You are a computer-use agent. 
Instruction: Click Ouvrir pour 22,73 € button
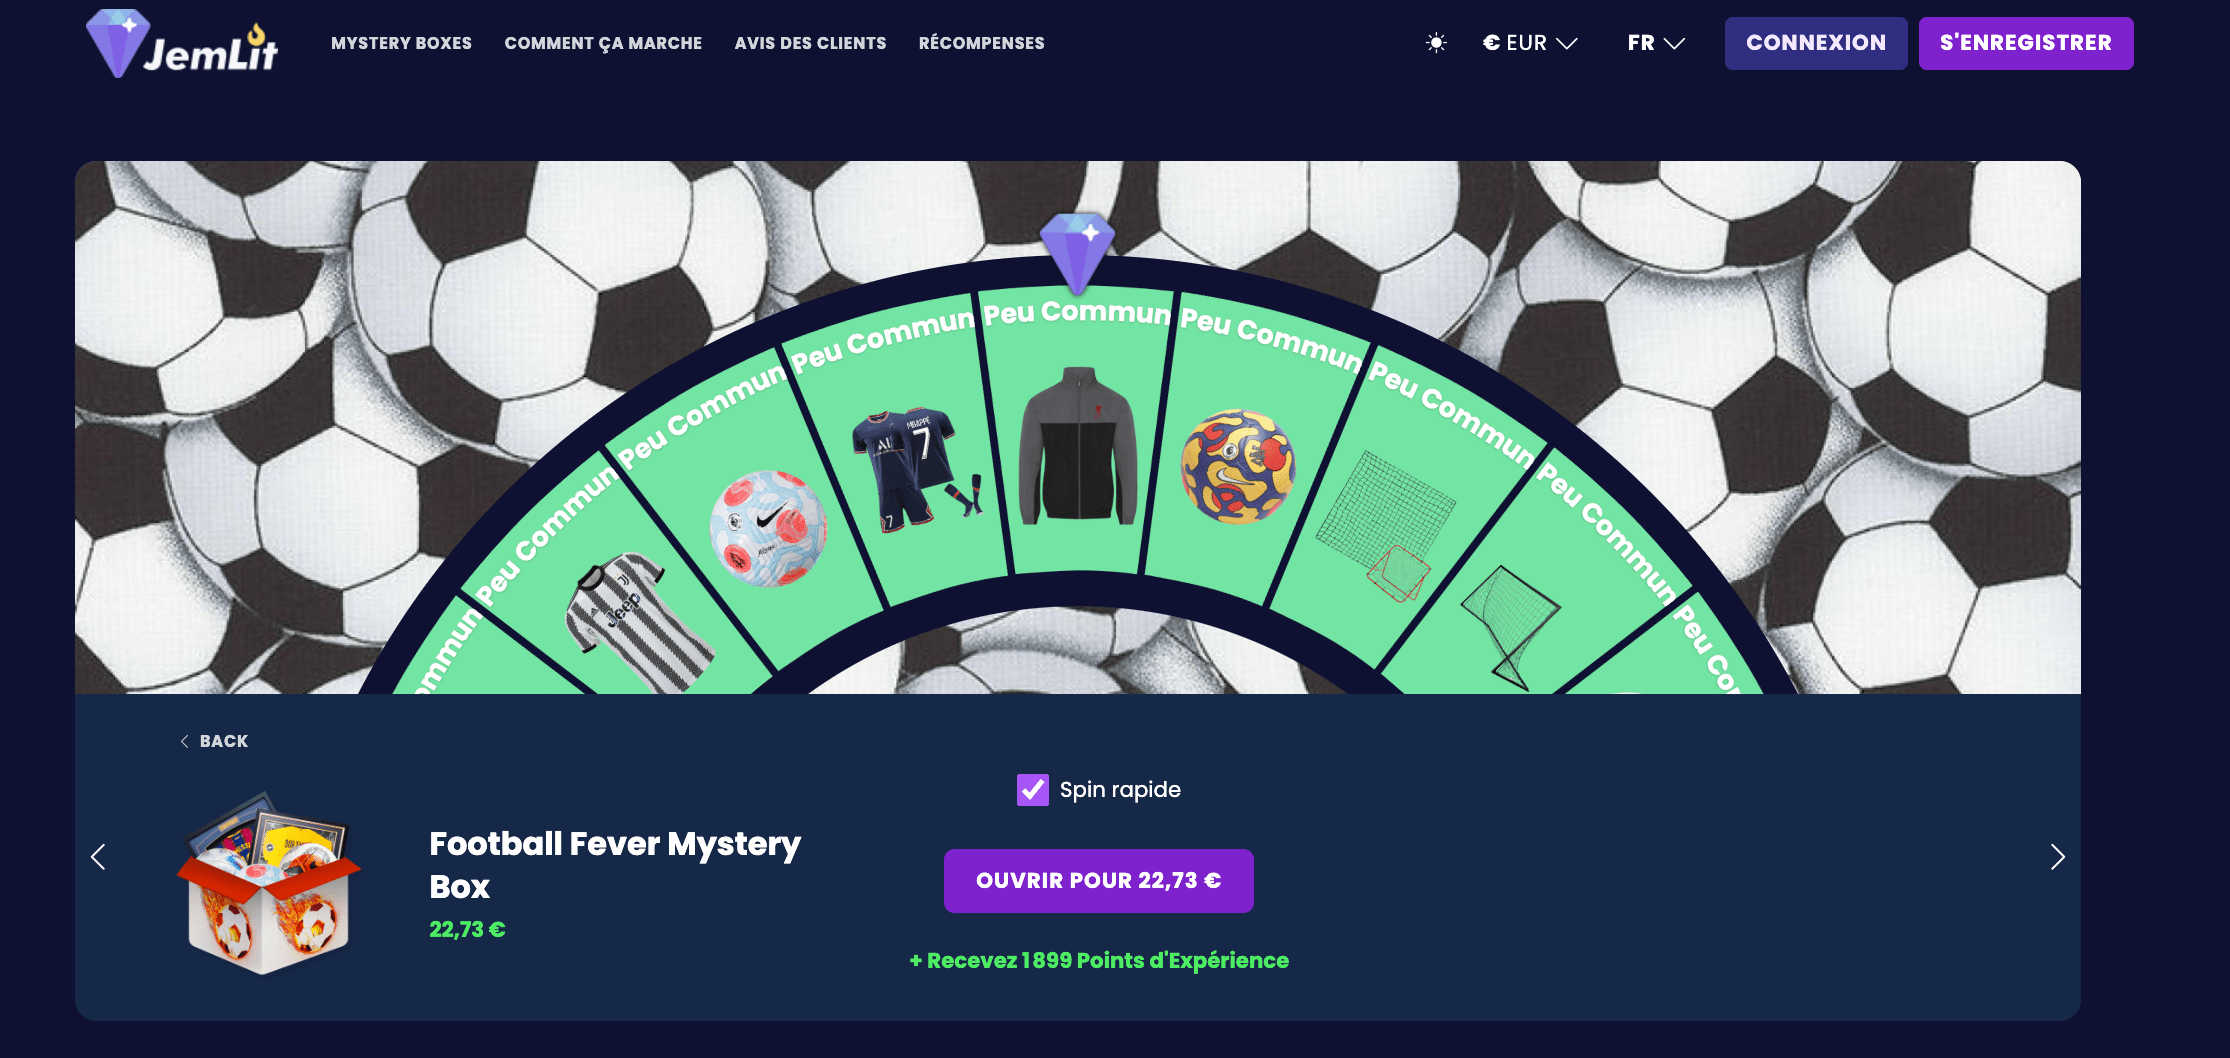[x=1098, y=881]
